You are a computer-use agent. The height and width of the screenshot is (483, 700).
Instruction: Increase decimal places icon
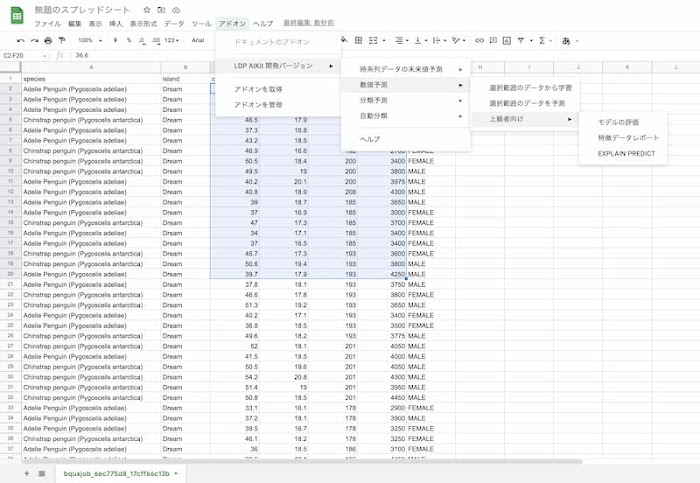tap(156, 41)
